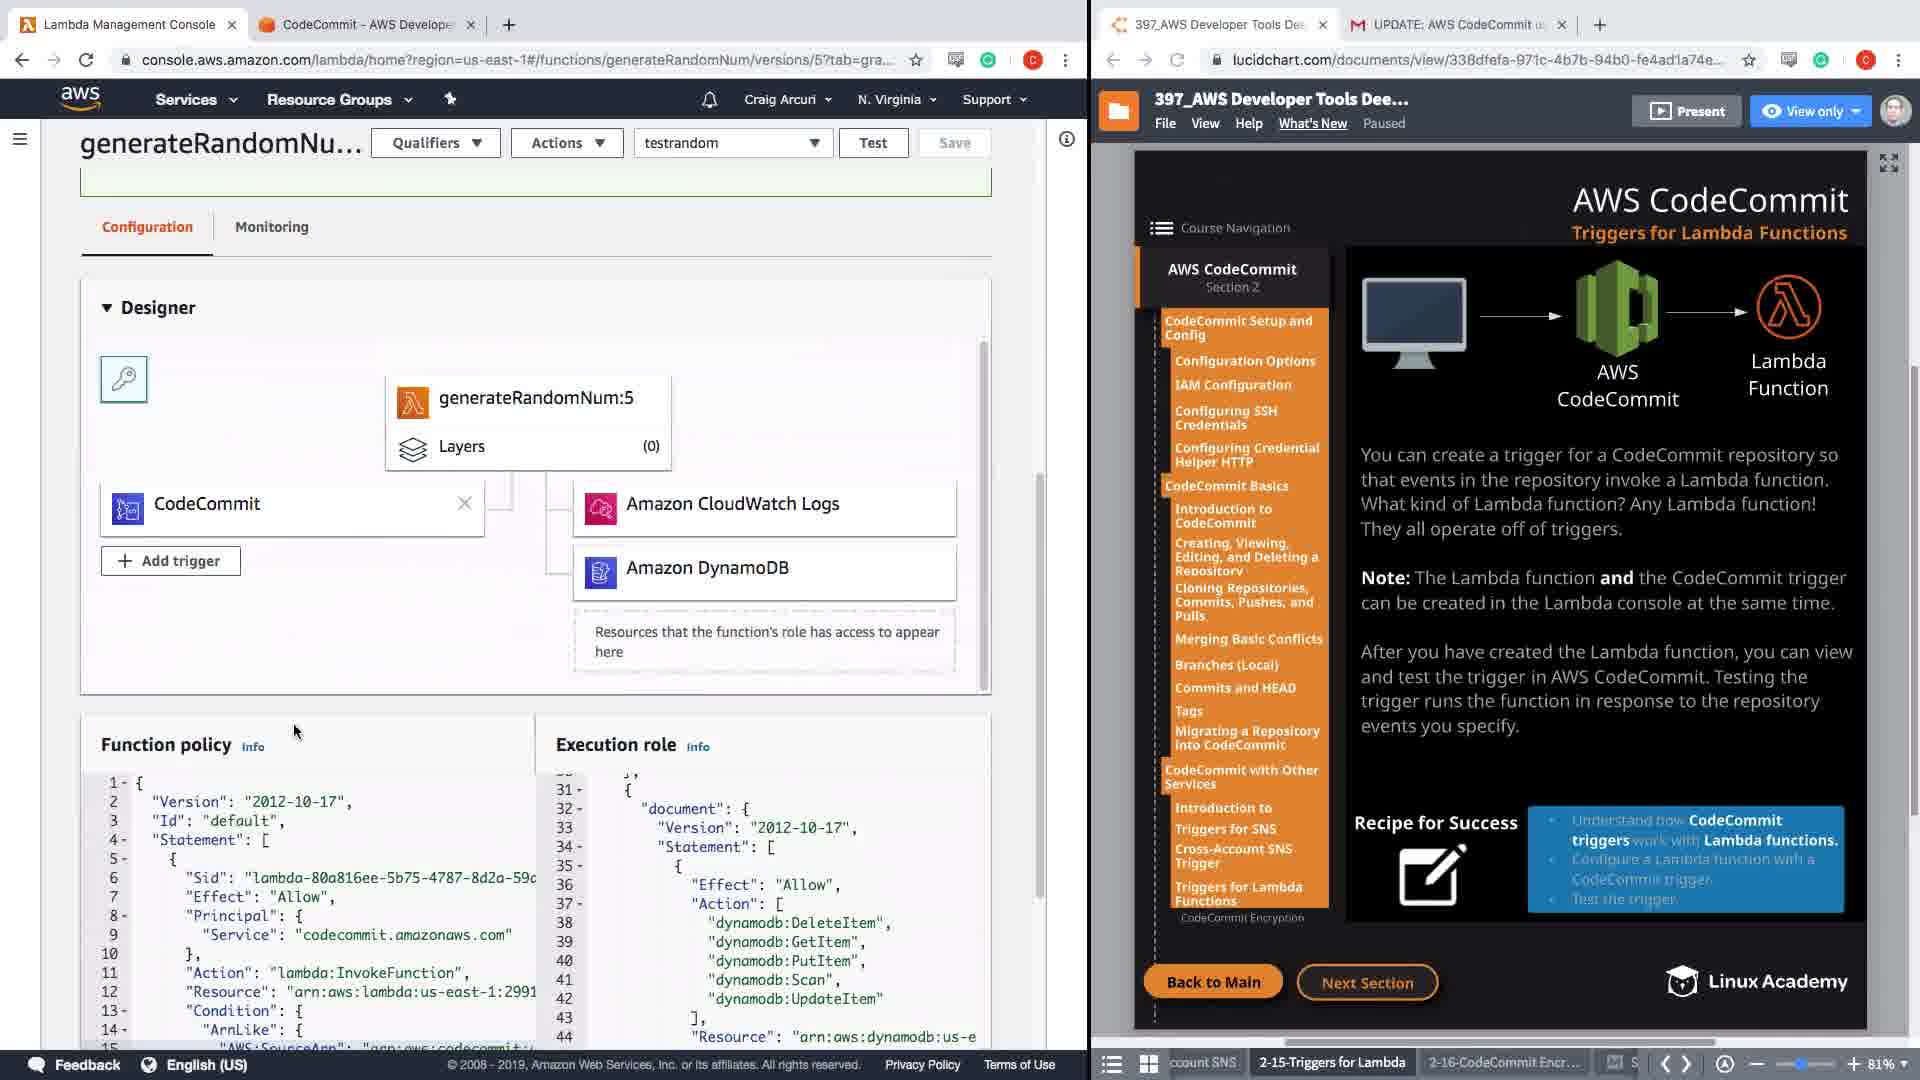Click the Add trigger button
1920x1080 pixels.
tap(170, 561)
